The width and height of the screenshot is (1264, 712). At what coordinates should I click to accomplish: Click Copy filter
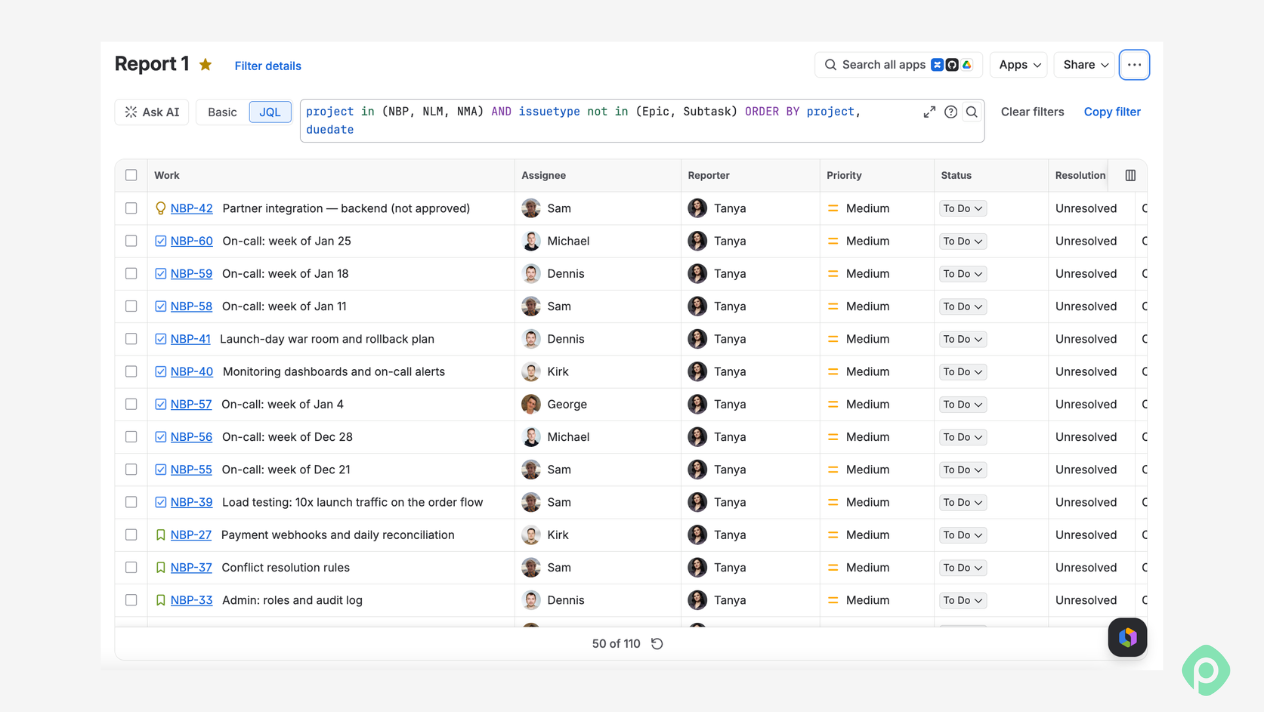(1112, 112)
